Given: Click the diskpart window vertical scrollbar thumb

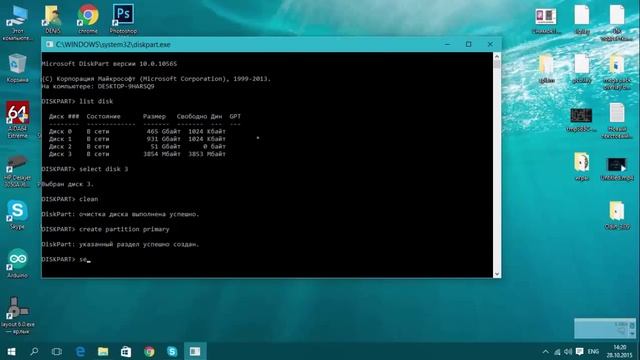Looking at the screenshot, I should click(497, 64).
